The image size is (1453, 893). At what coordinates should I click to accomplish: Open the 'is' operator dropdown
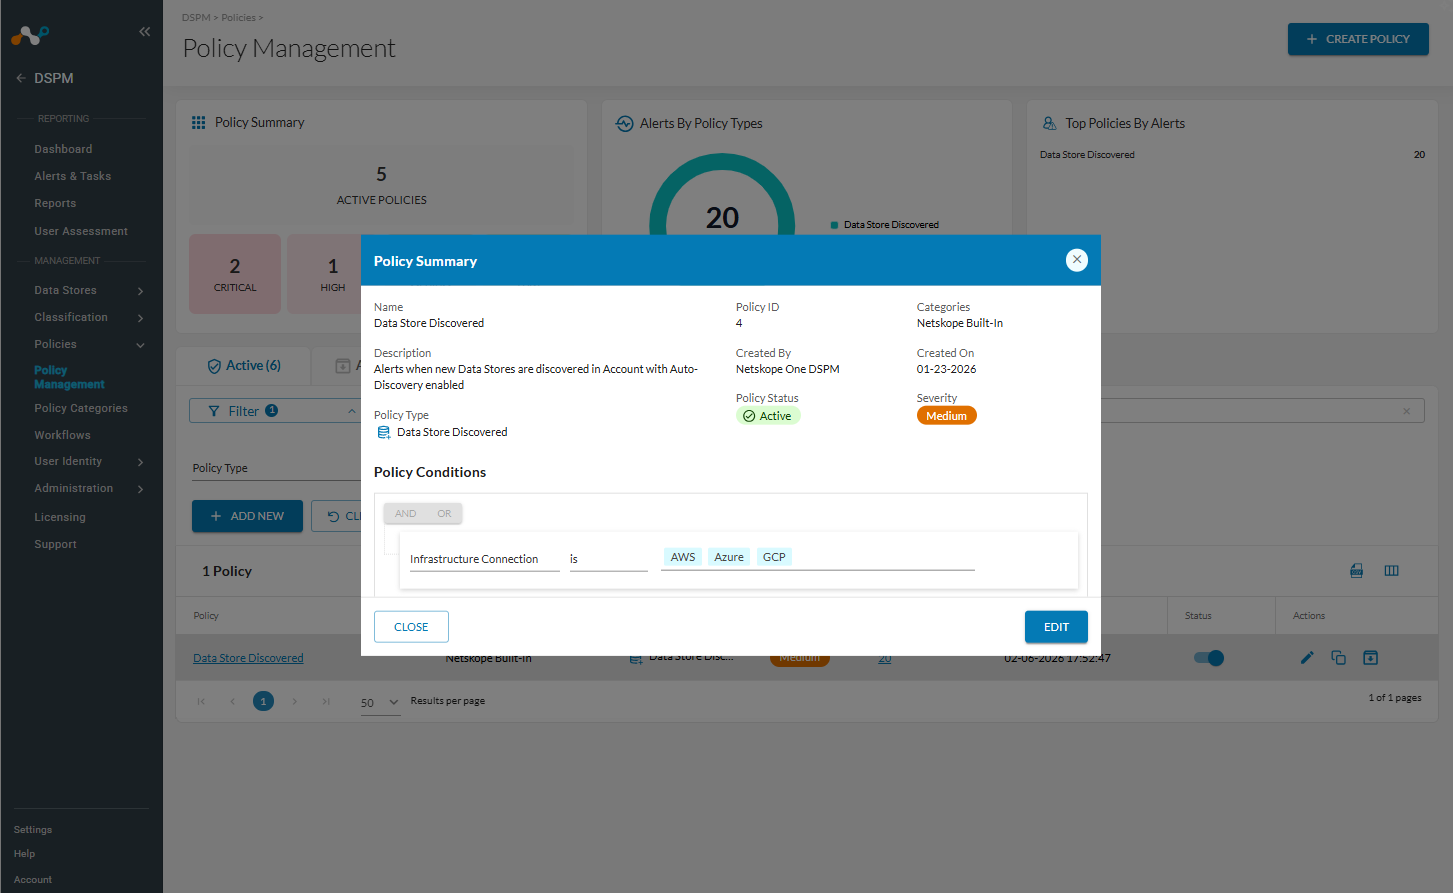(x=609, y=559)
